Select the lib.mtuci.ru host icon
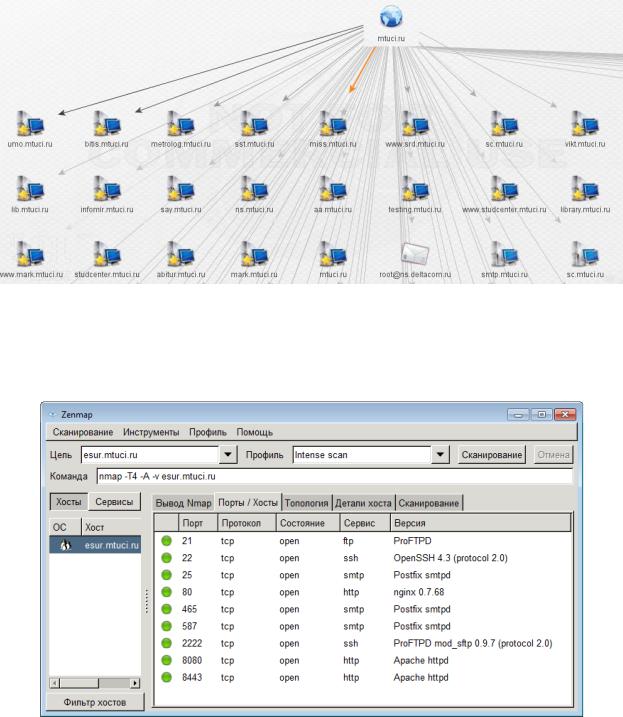This screenshot has width=623, height=717. [x=30, y=189]
